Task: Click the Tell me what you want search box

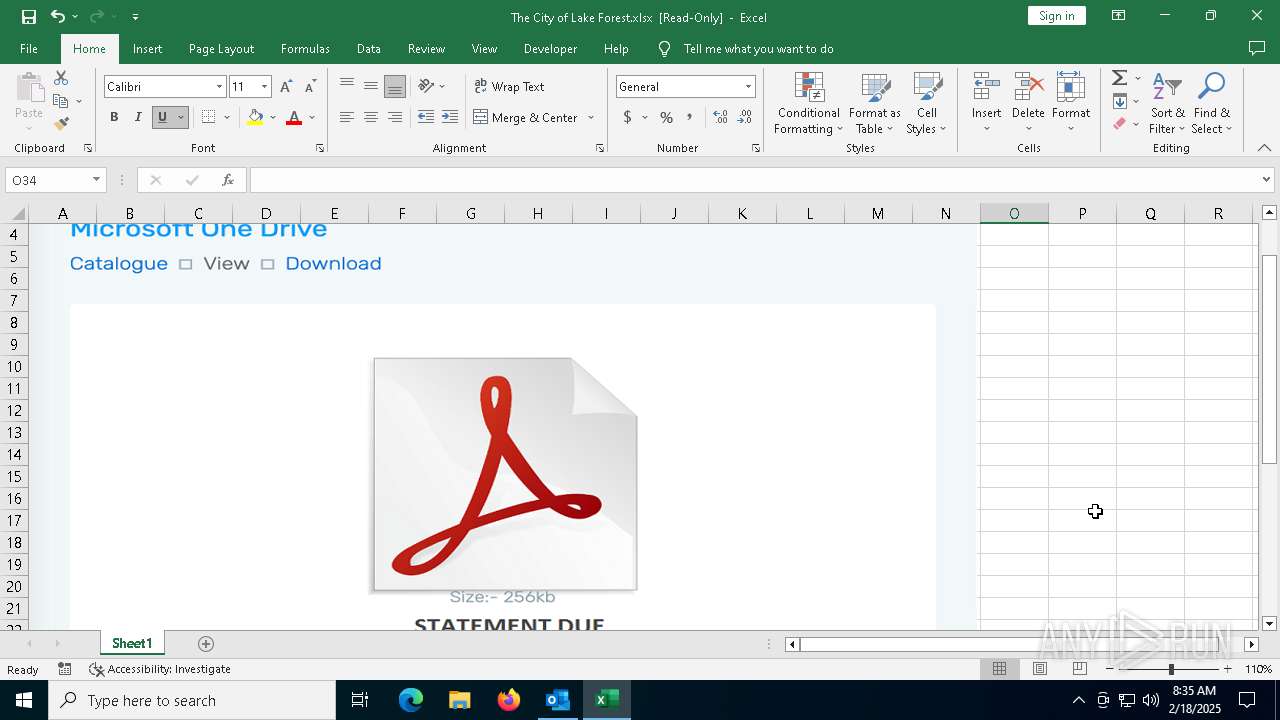Action: [x=758, y=48]
